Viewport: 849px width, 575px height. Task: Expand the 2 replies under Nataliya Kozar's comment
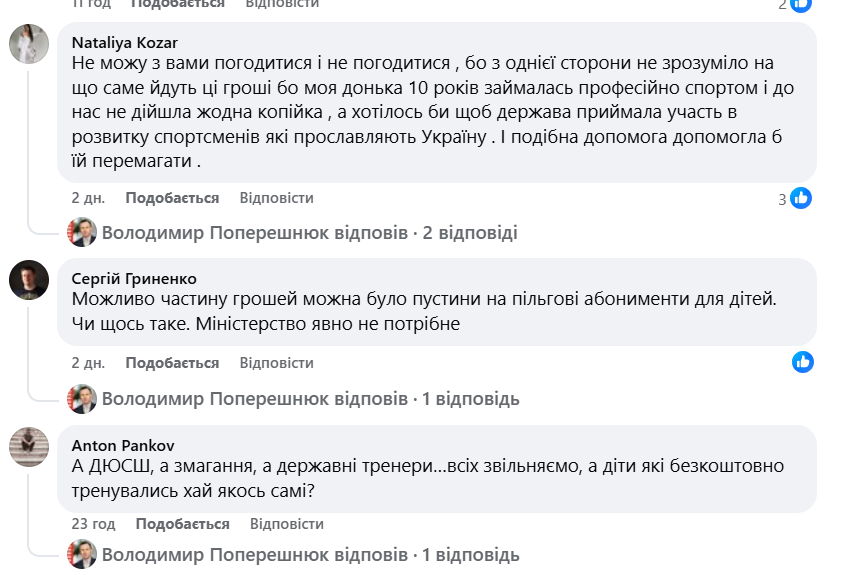(310, 233)
